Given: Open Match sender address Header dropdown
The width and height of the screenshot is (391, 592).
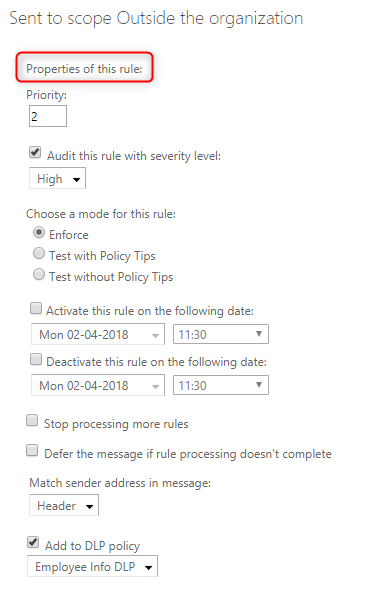Looking at the screenshot, I should pos(64,505).
